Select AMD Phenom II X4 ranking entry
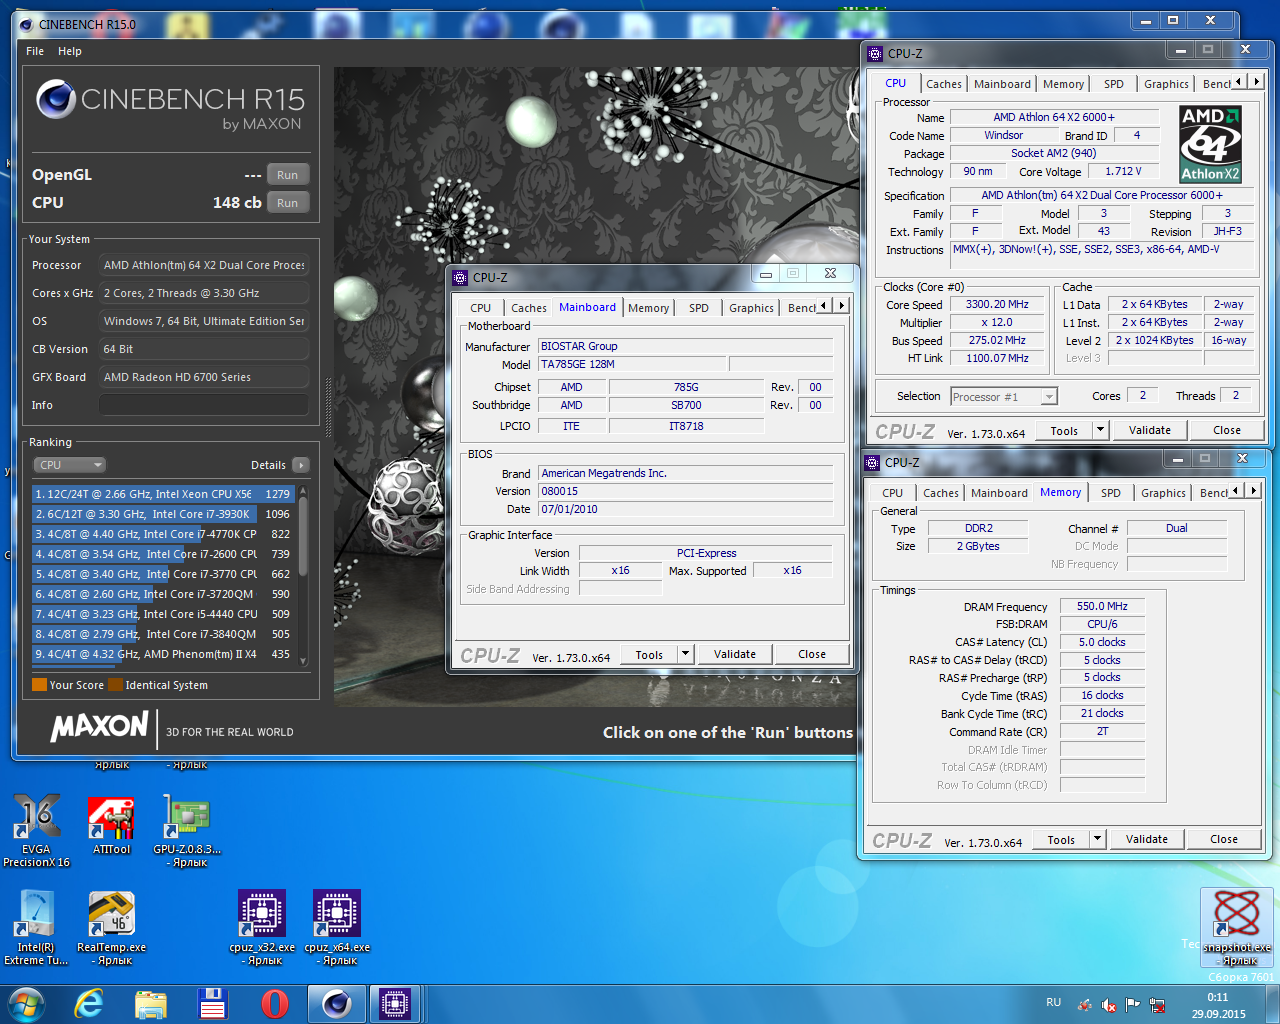Image resolution: width=1280 pixels, height=1024 pixels. 163,654
